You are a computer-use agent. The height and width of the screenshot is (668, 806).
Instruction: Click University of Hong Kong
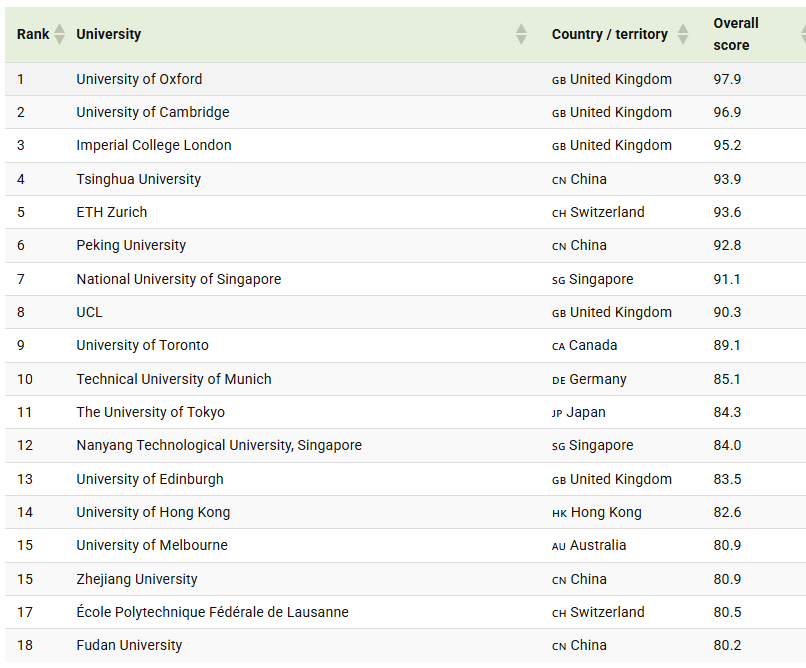coord(153,512)
